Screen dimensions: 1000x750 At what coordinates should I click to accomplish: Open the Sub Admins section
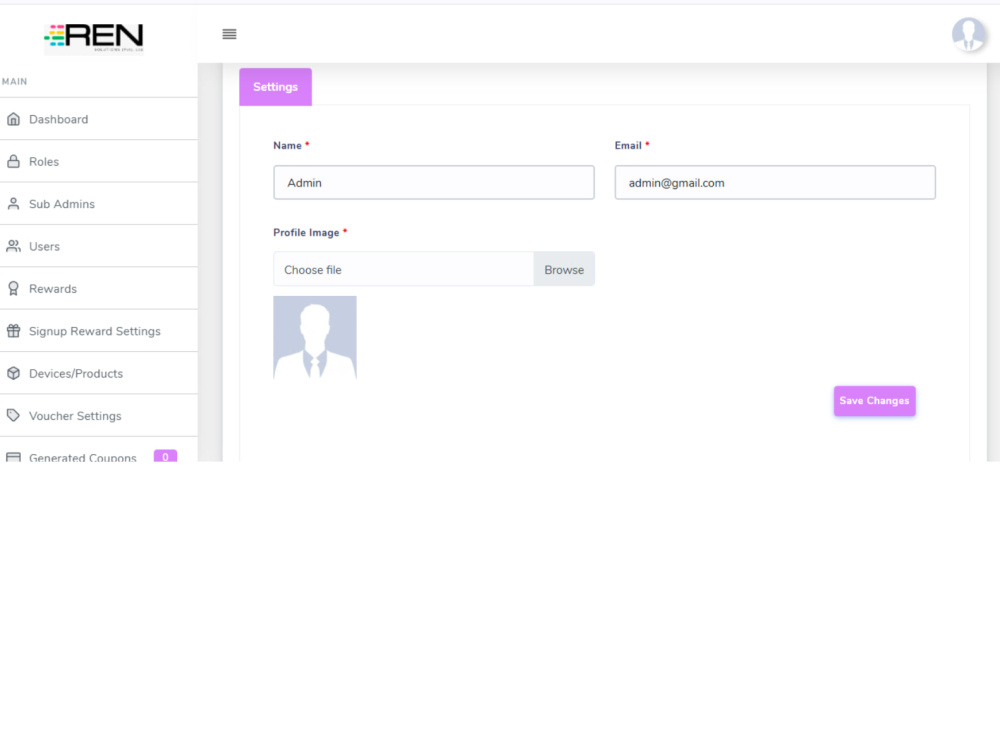click(99, 204)
